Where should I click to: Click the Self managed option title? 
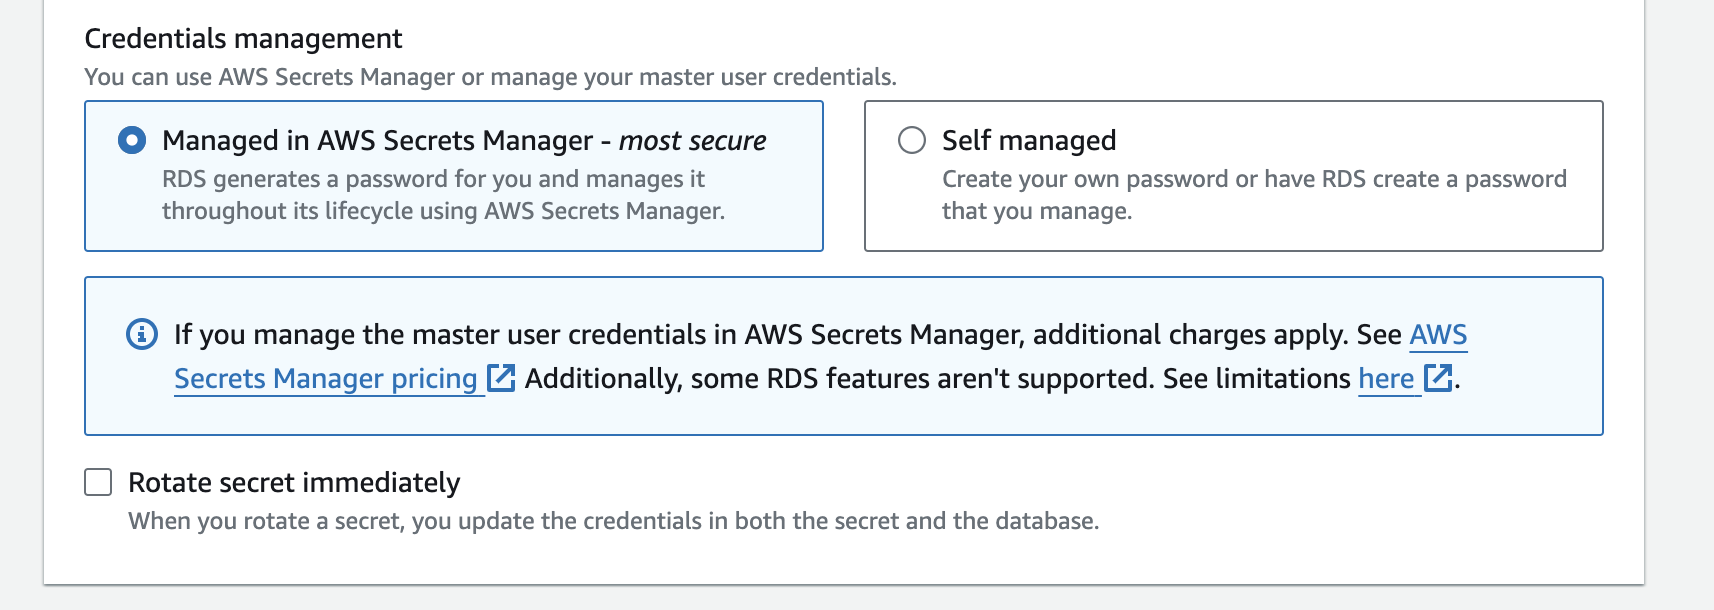[1028, 141]
